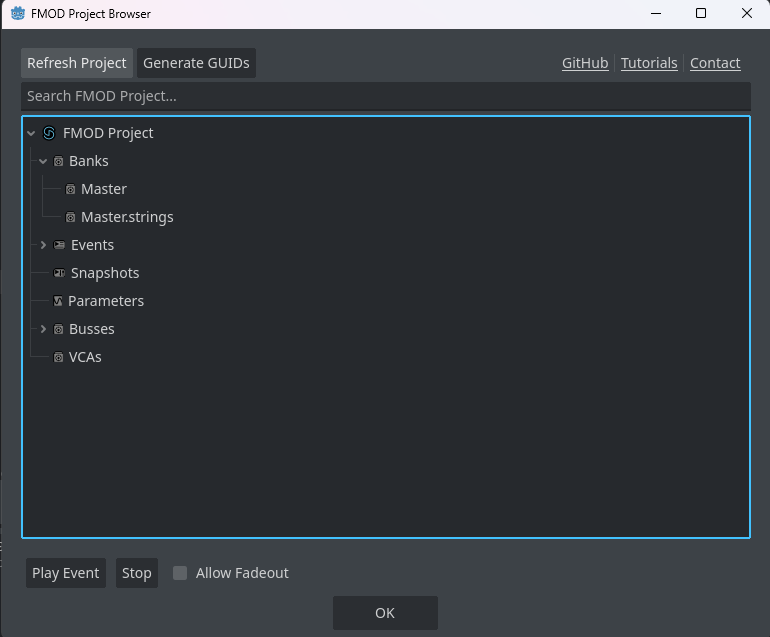770x637 pixels.
Task: Click the FMOD logo icon beside FMOD Project
Action: pos(49,133)
